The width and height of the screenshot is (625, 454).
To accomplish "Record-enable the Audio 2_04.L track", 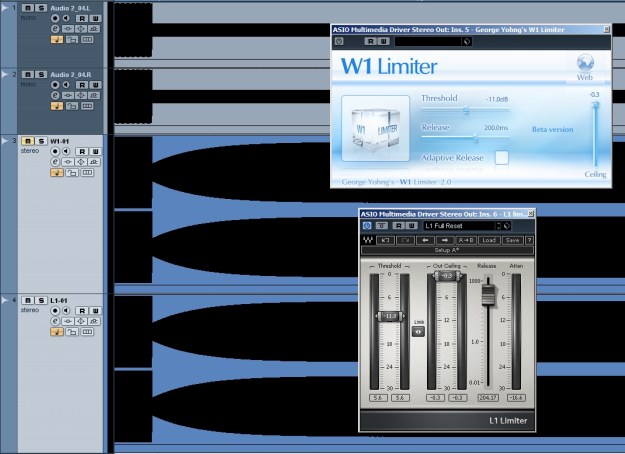I will (55, 18).
